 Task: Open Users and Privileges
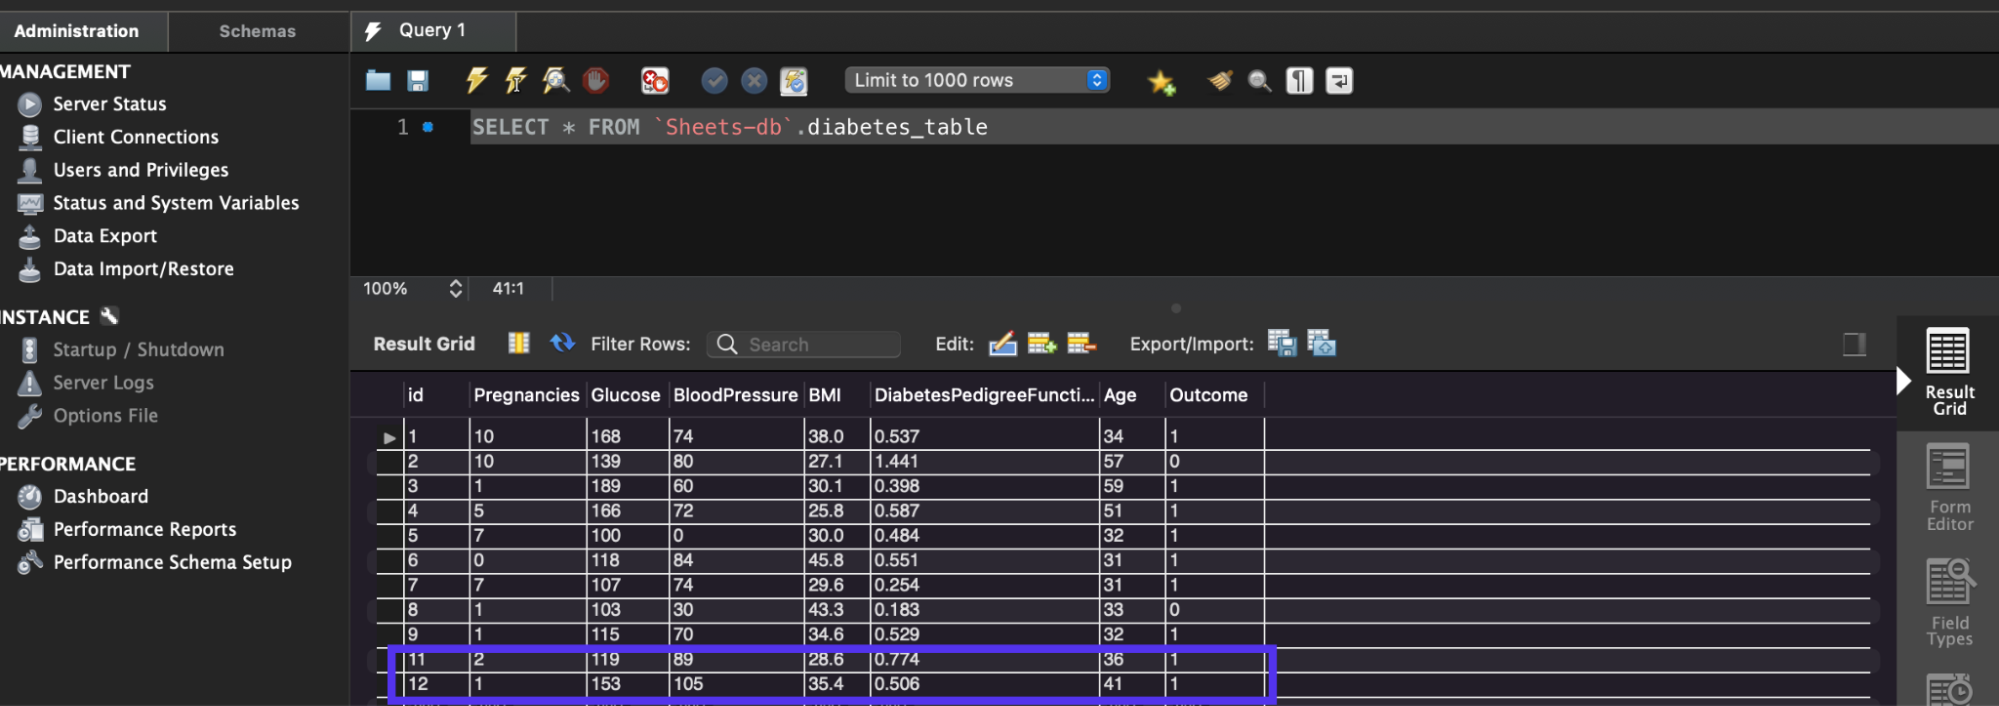tap(141, 170)
